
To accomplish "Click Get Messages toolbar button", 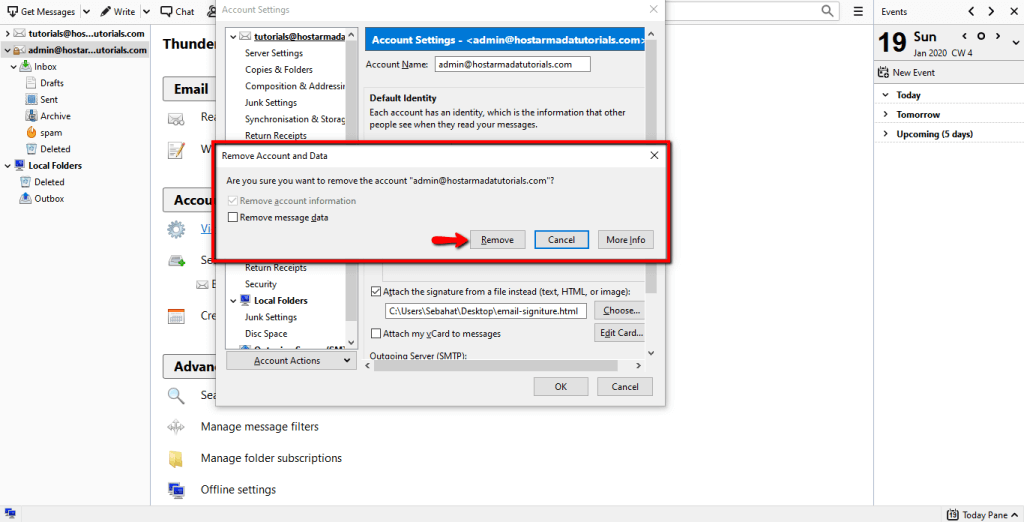I will tap(41, 12).
